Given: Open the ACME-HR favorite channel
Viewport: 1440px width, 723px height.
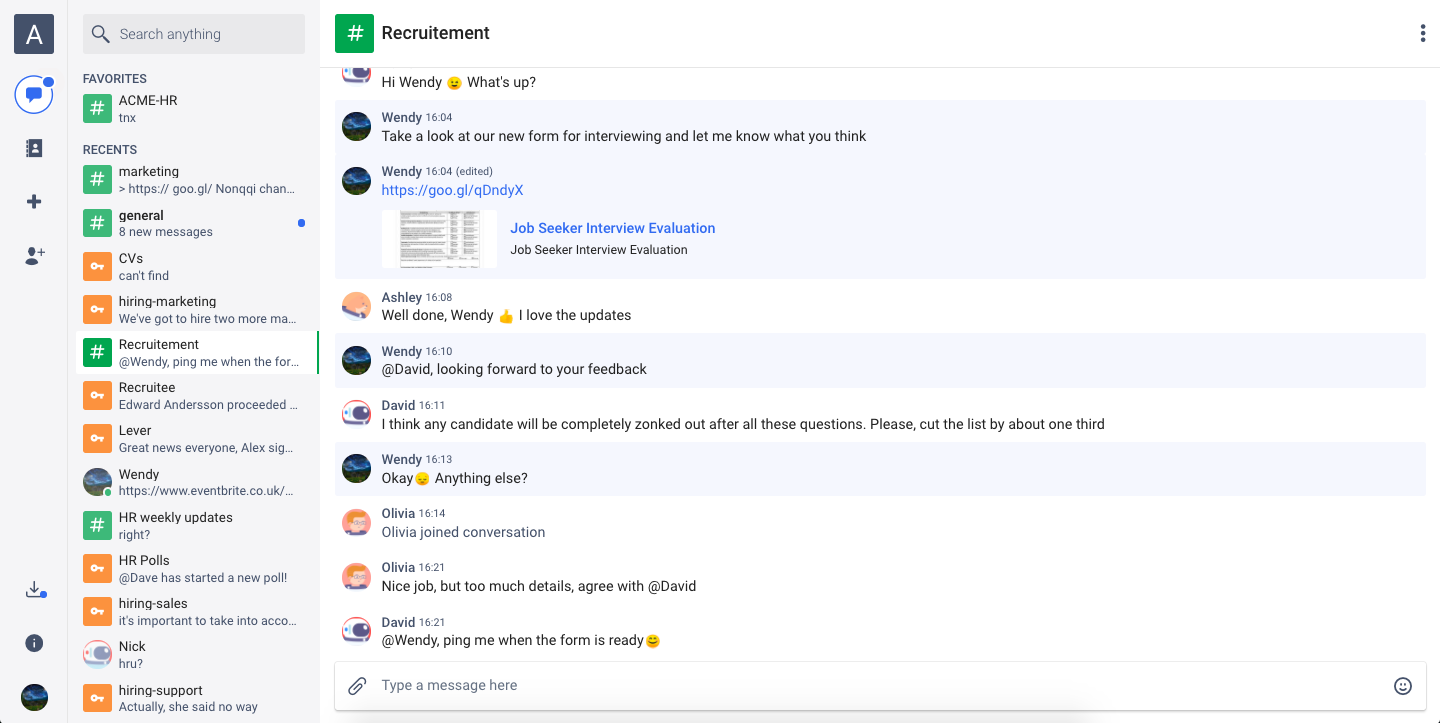Looking at the screenshot, I should click(195, 109).
